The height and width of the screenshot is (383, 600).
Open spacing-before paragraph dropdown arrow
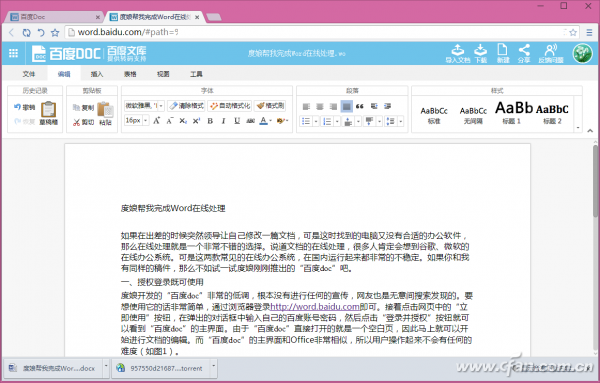tap(358, 121)
